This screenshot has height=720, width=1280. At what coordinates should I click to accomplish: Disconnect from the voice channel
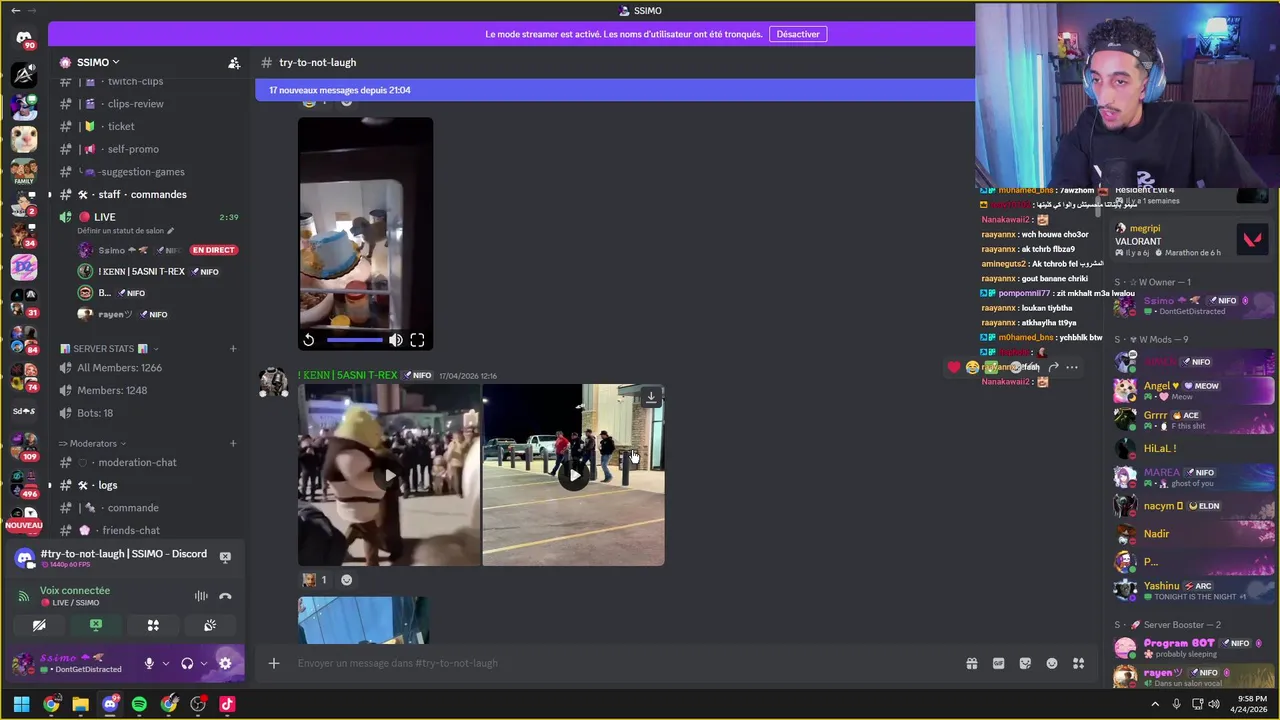(x=225, y=596)
